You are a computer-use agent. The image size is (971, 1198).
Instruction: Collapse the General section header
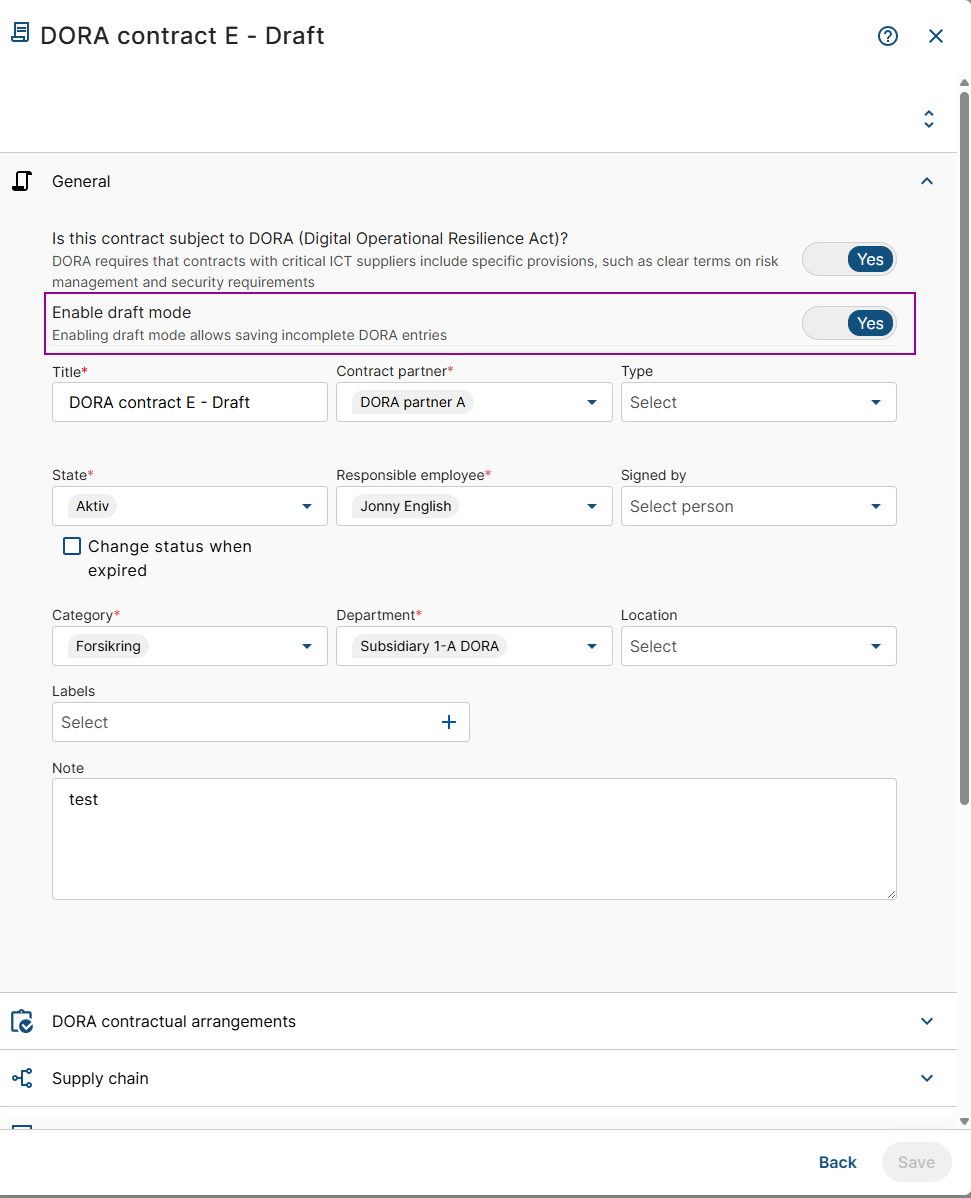(927, 181)
